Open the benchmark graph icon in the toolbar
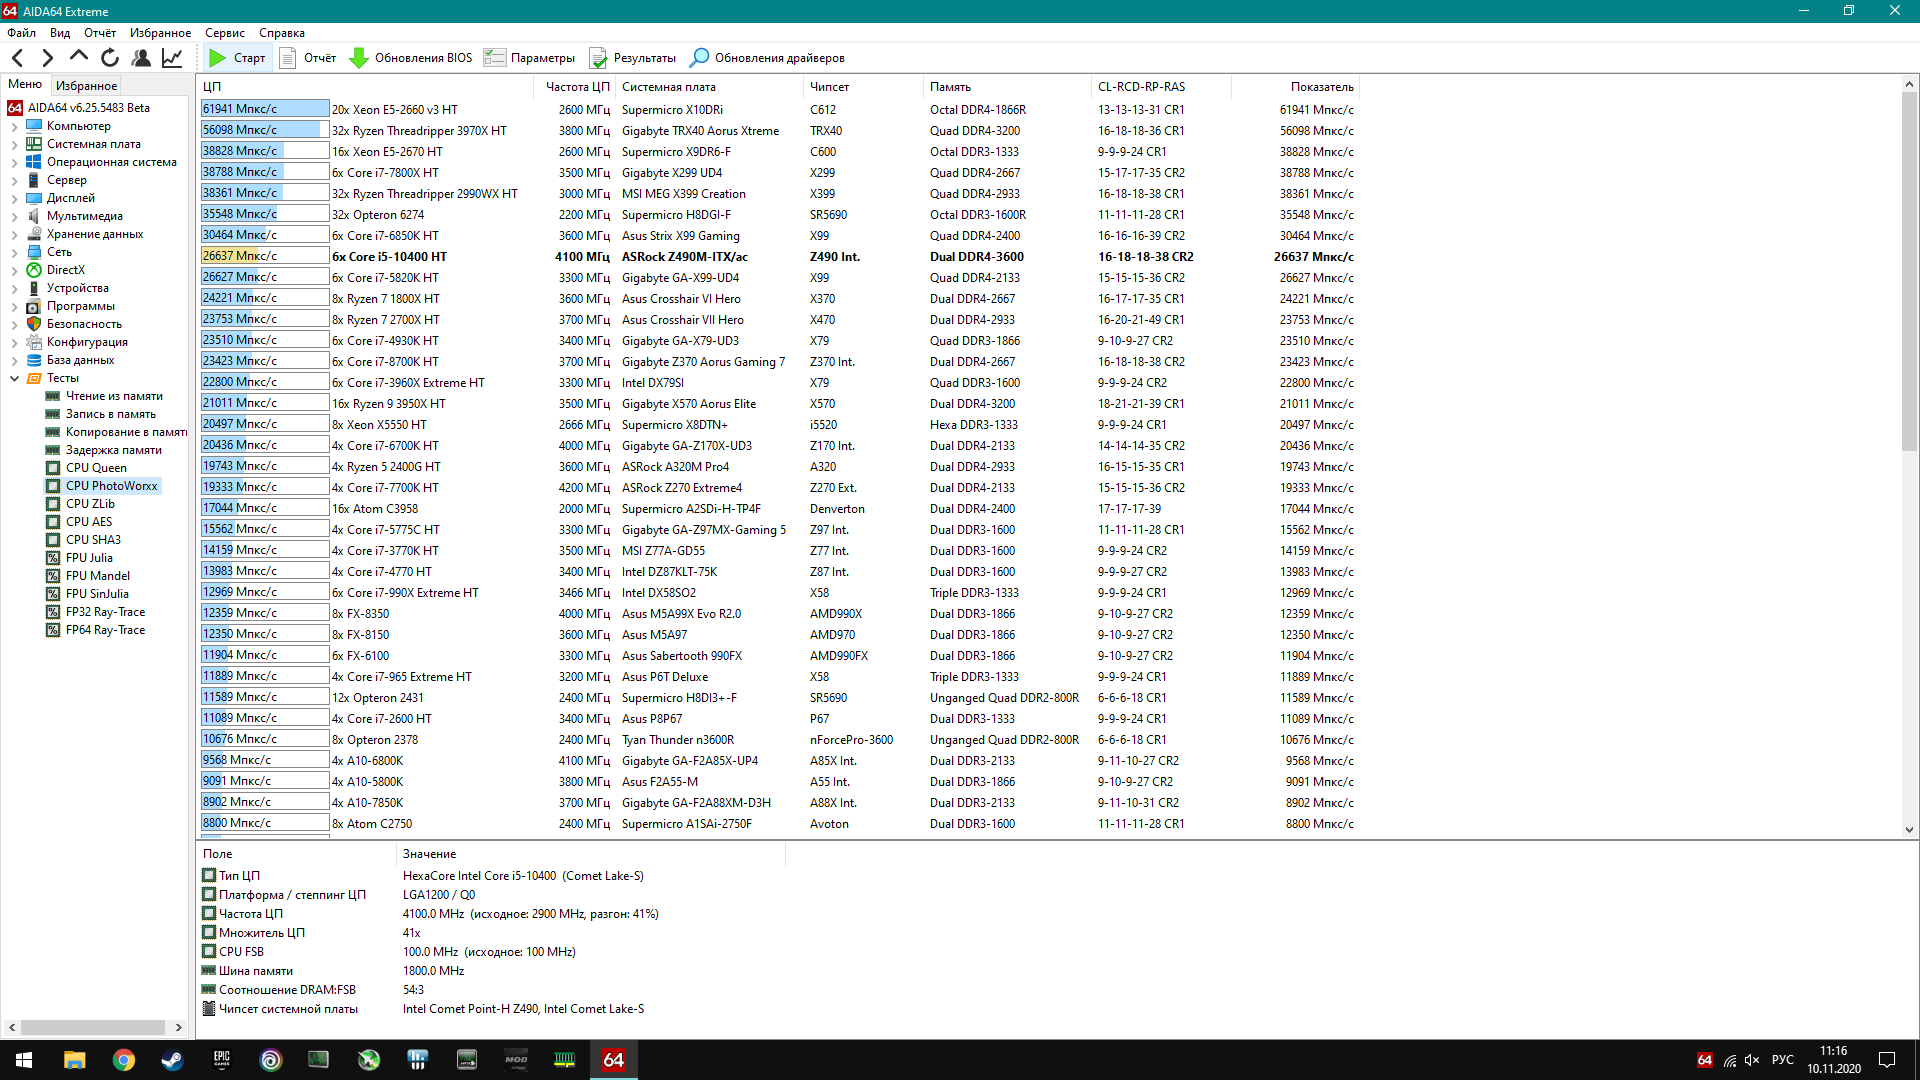1920x1080 pixels. tap(172, 58)
